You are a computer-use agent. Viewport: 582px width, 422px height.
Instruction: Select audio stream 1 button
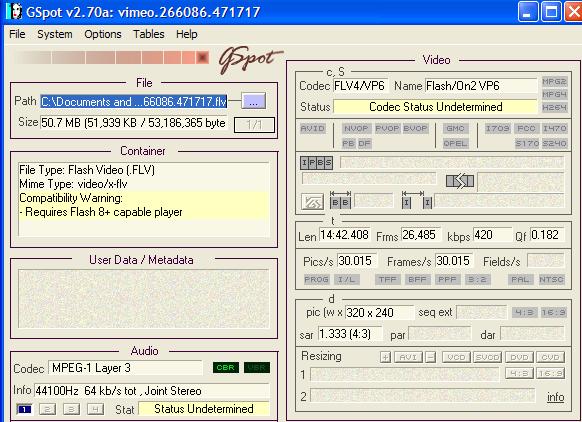pyautogui.click(x=24, y=409)
